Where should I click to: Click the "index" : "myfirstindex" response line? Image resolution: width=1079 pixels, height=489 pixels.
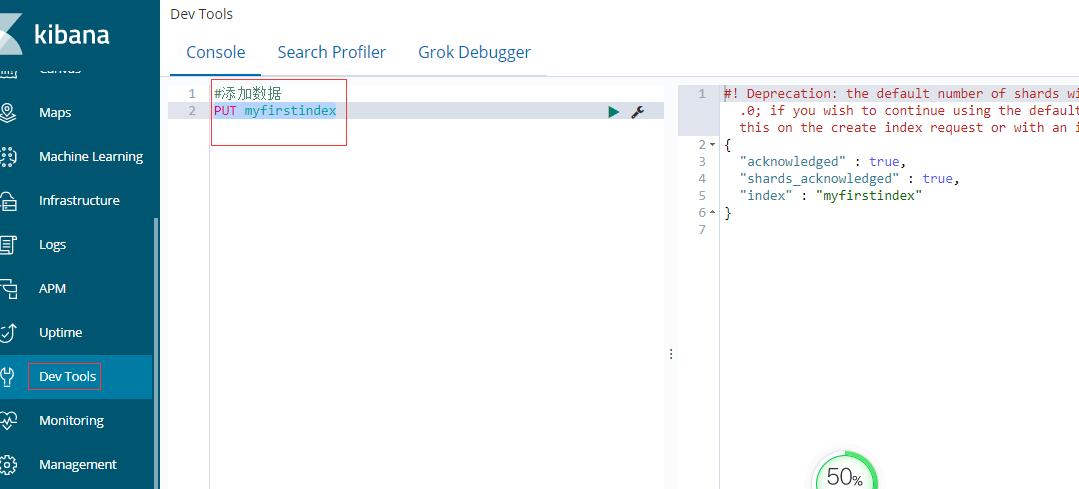(831, 195)
